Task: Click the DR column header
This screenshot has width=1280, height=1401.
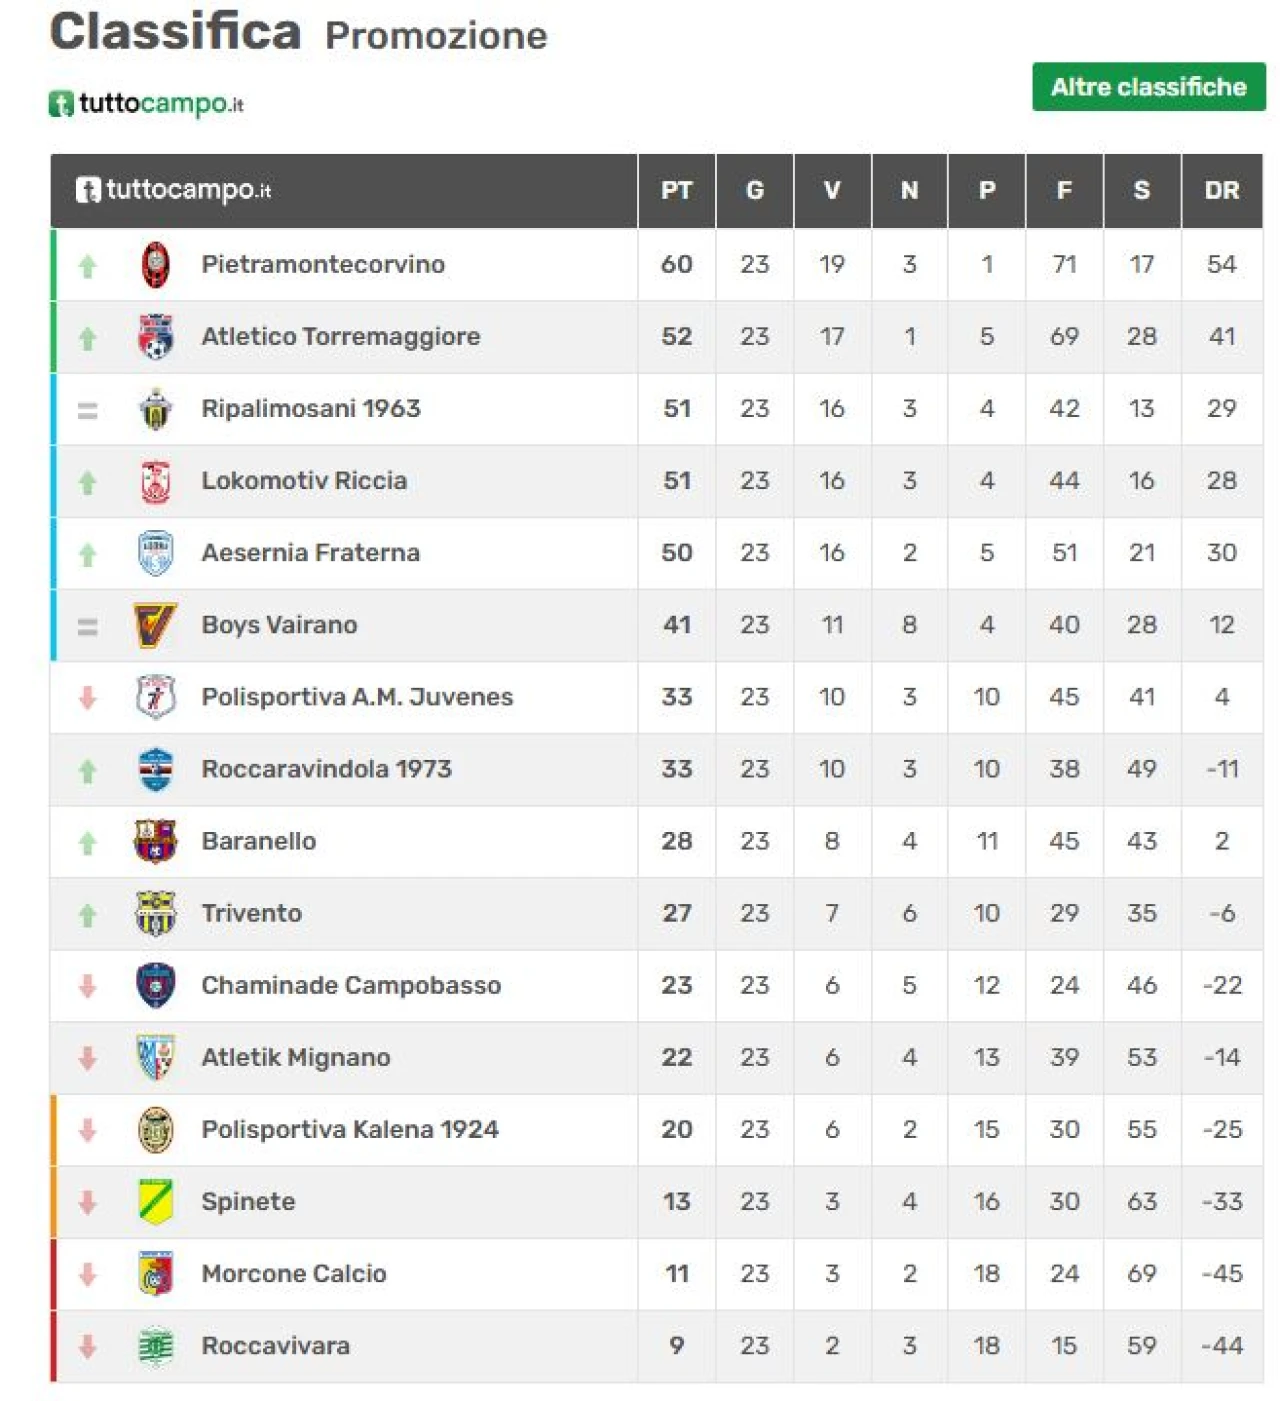Action: pos(1221,191)
